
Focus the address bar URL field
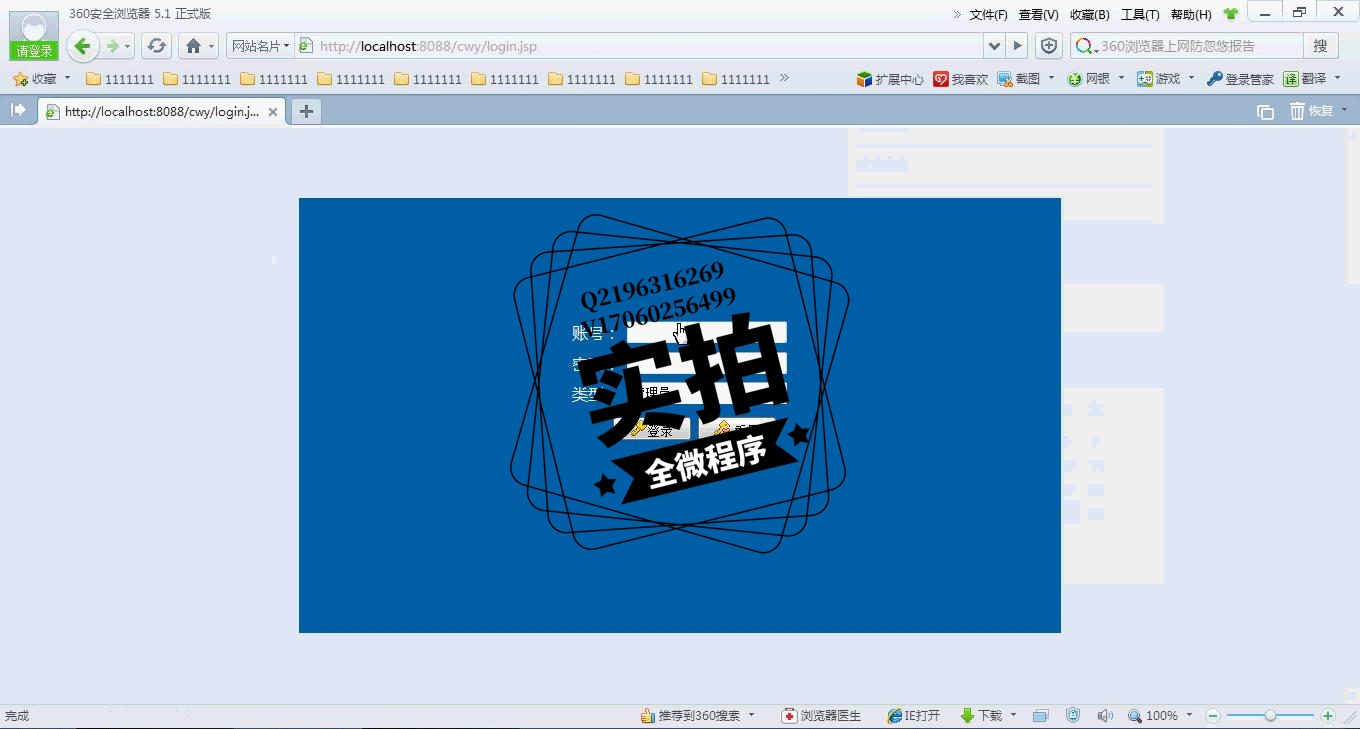[x=640, y=46]
